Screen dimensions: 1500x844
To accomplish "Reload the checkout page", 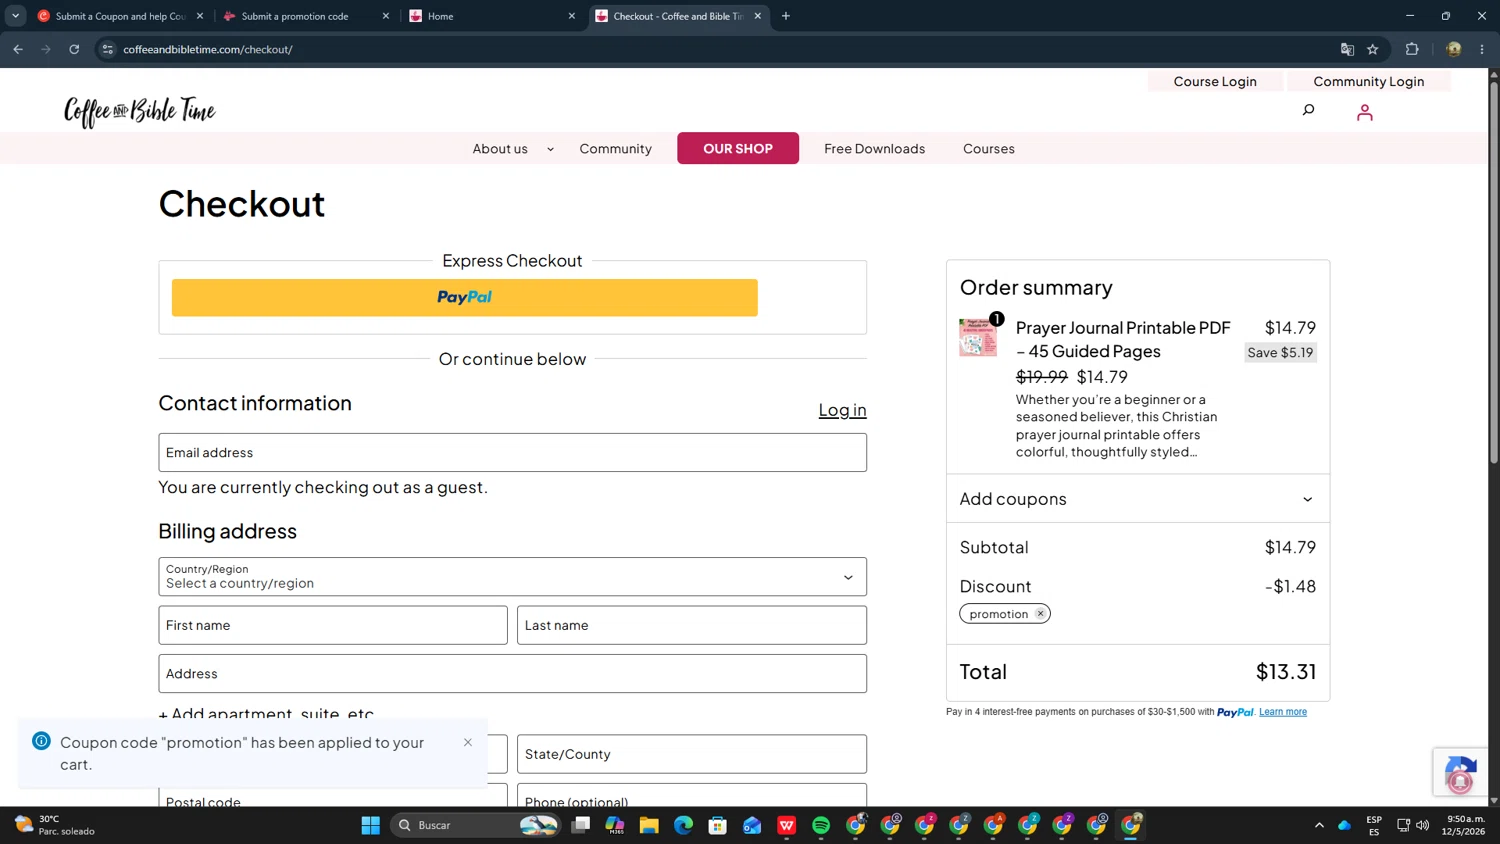I will tap(74, 49).
